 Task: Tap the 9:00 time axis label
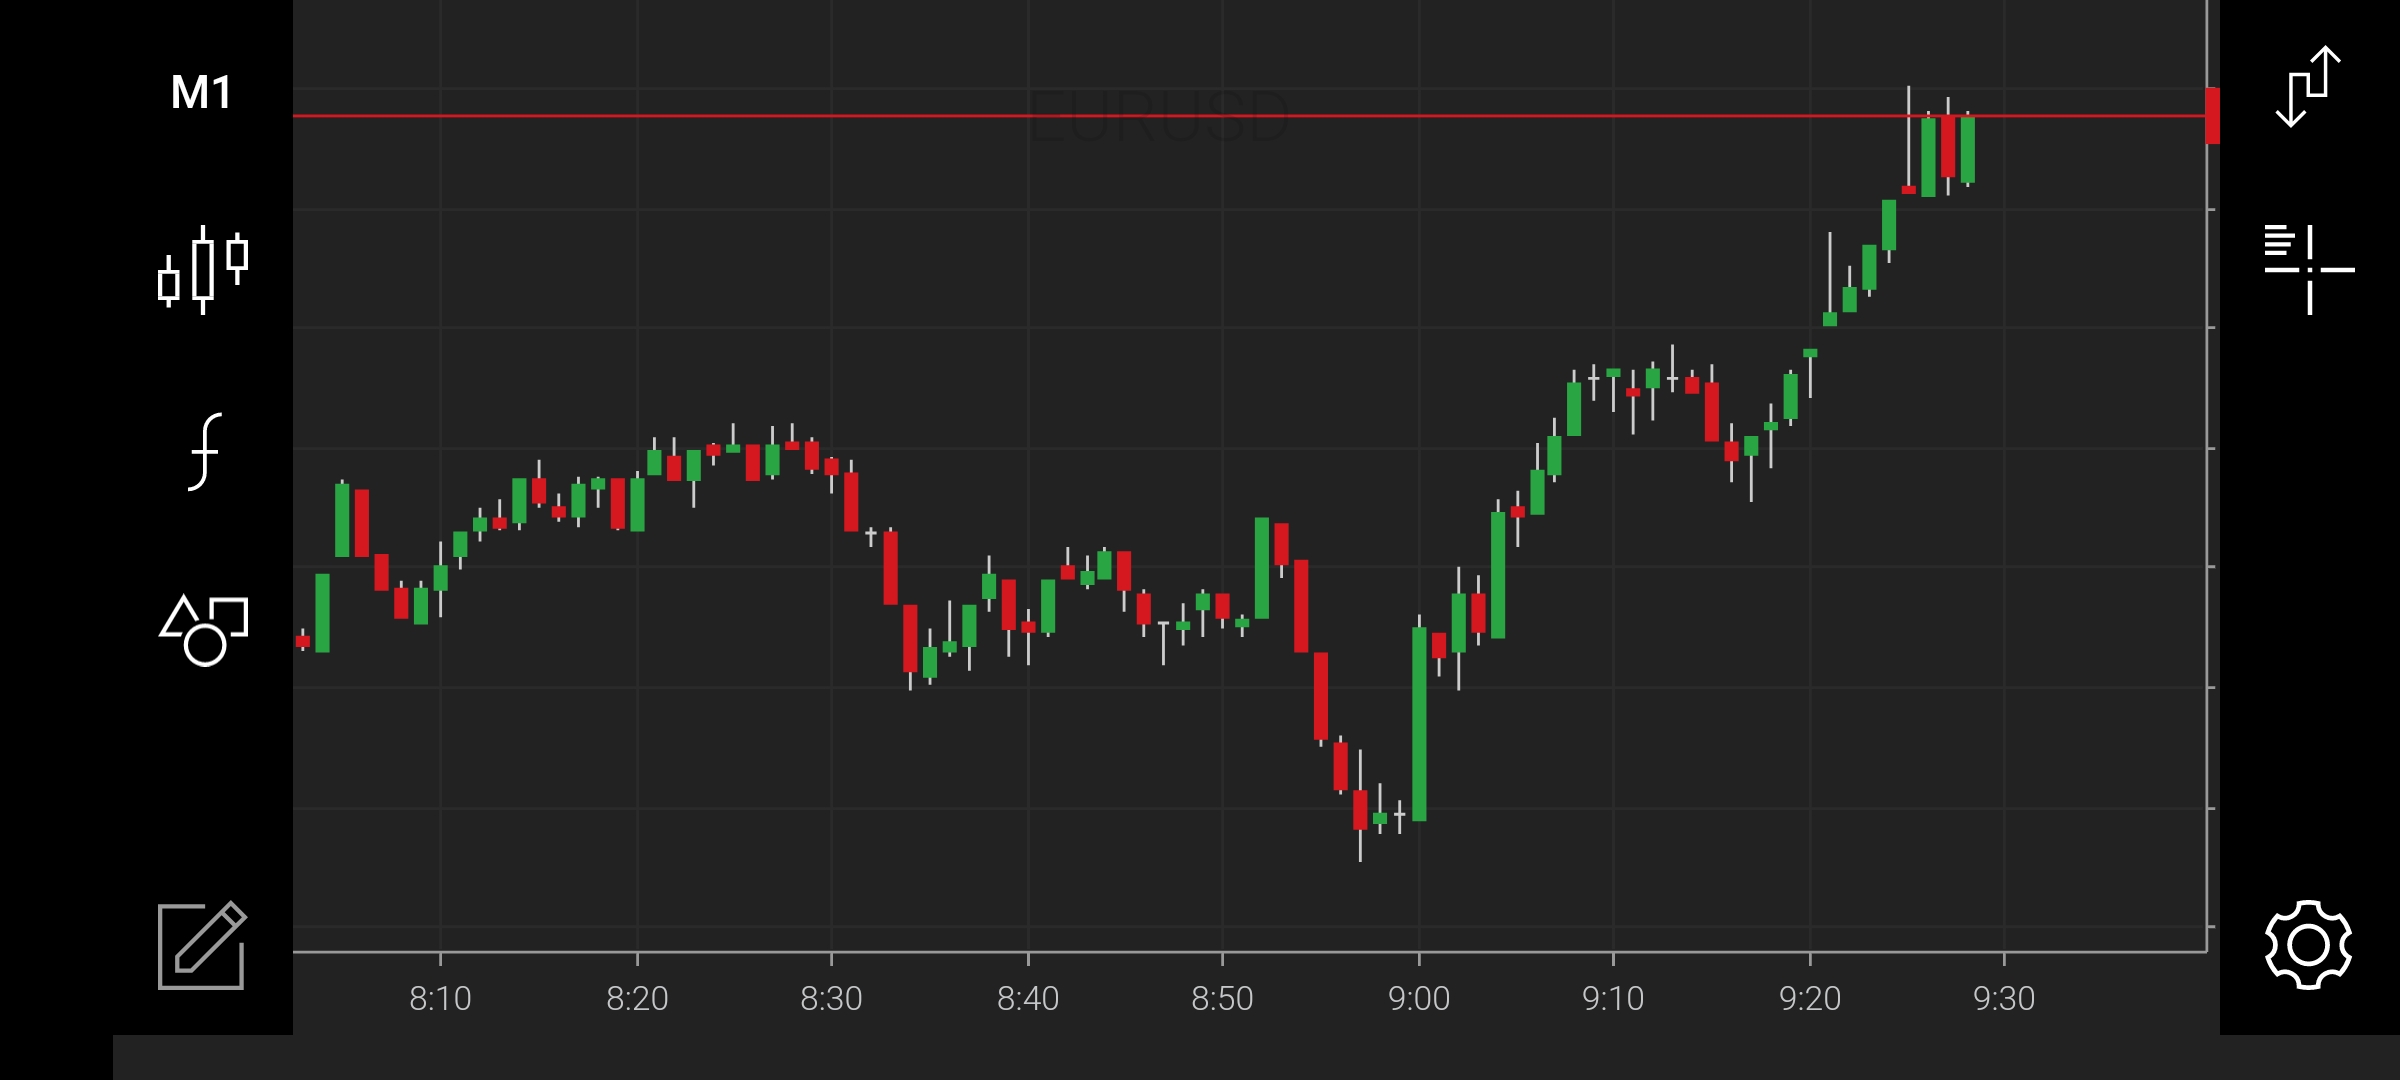pos(1418,998)
